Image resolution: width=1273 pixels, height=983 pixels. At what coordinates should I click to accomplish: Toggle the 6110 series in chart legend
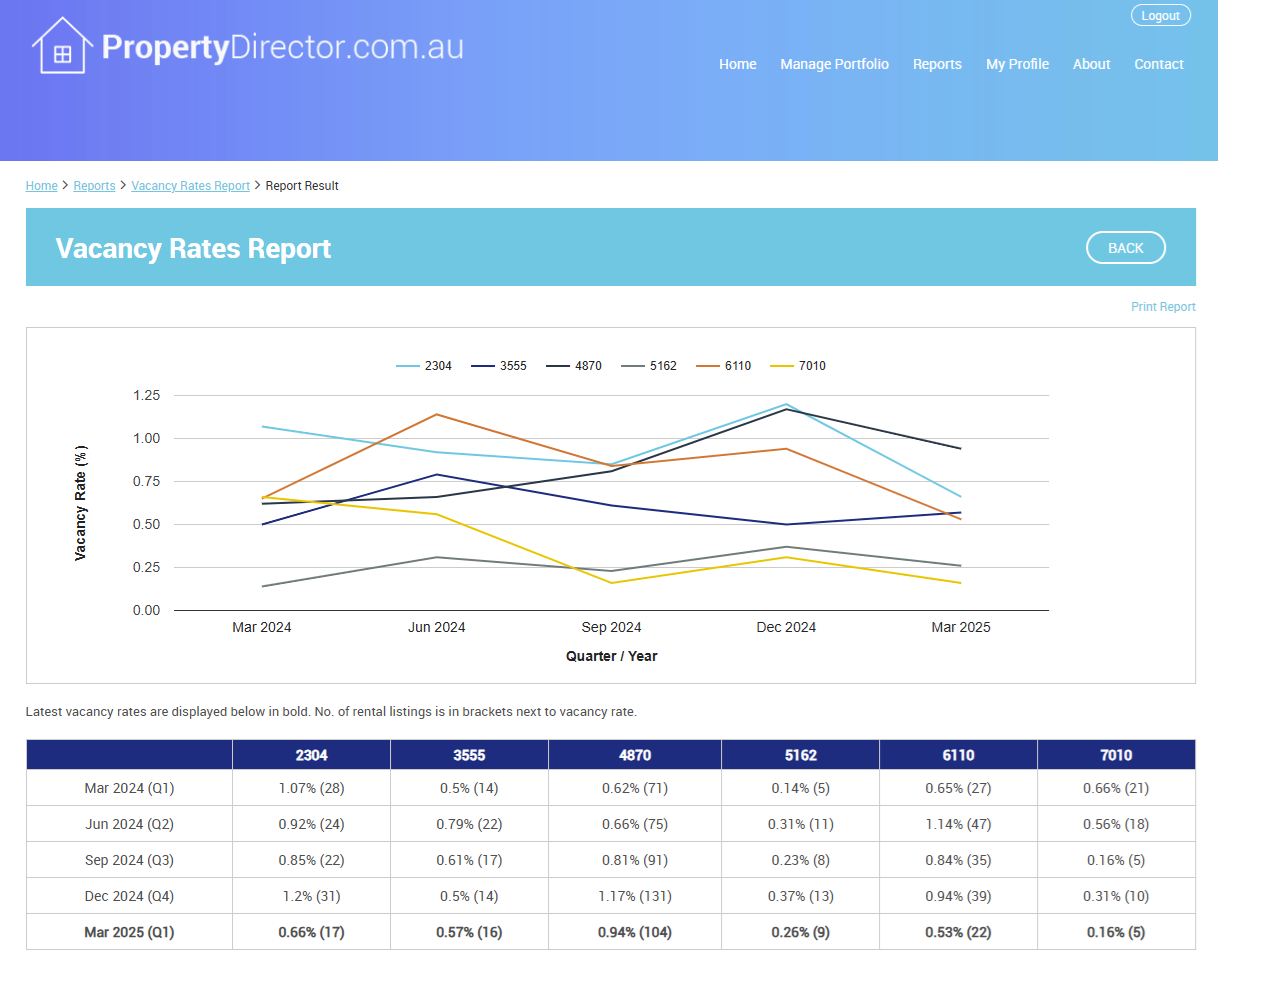724,366
